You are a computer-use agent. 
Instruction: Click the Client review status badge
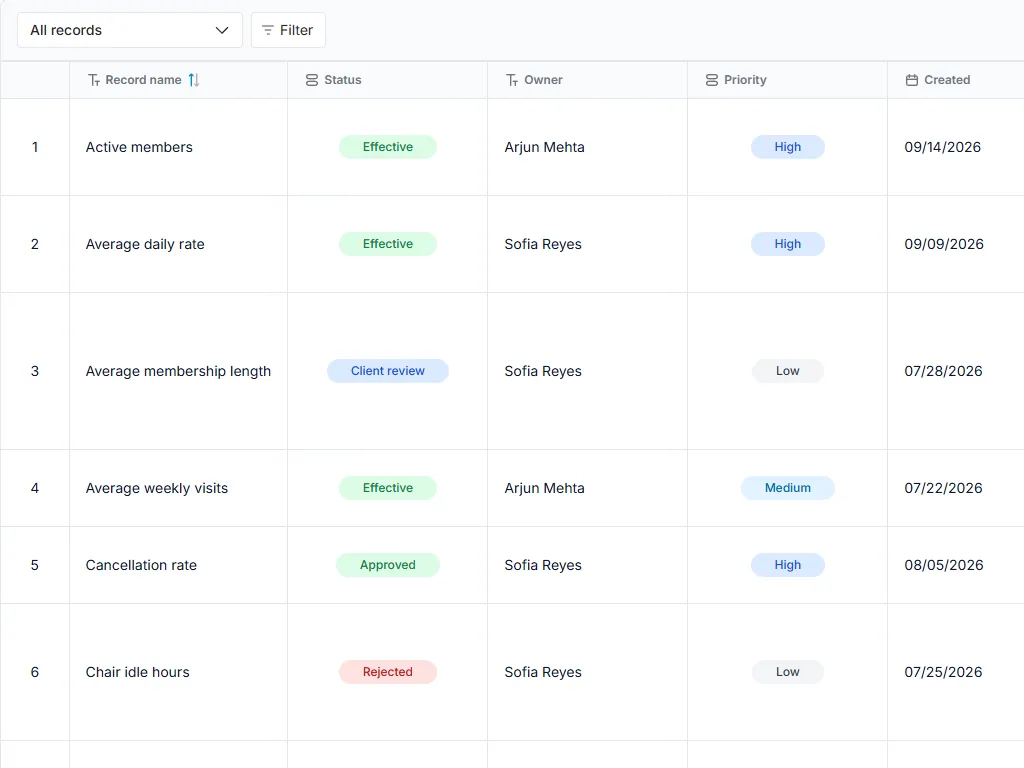[388, 371]
